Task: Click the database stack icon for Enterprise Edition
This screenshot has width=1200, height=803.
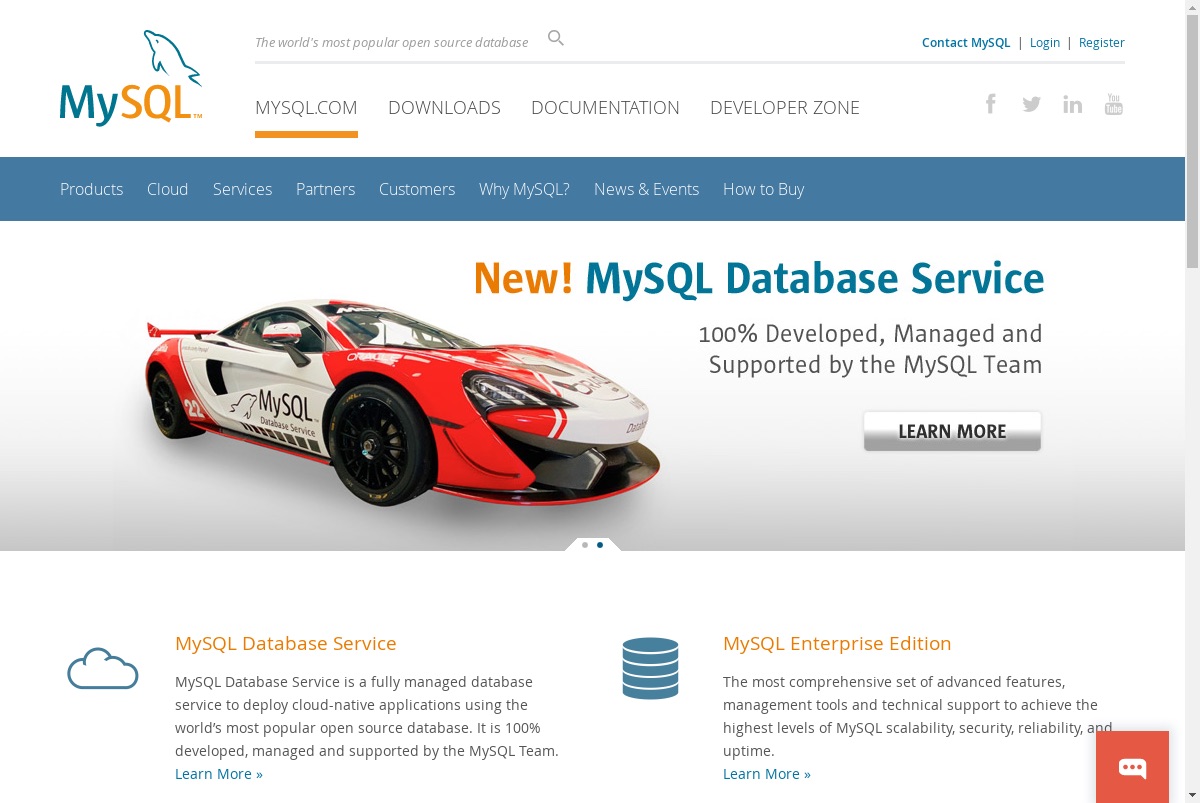Action: [x=650, y=668]
